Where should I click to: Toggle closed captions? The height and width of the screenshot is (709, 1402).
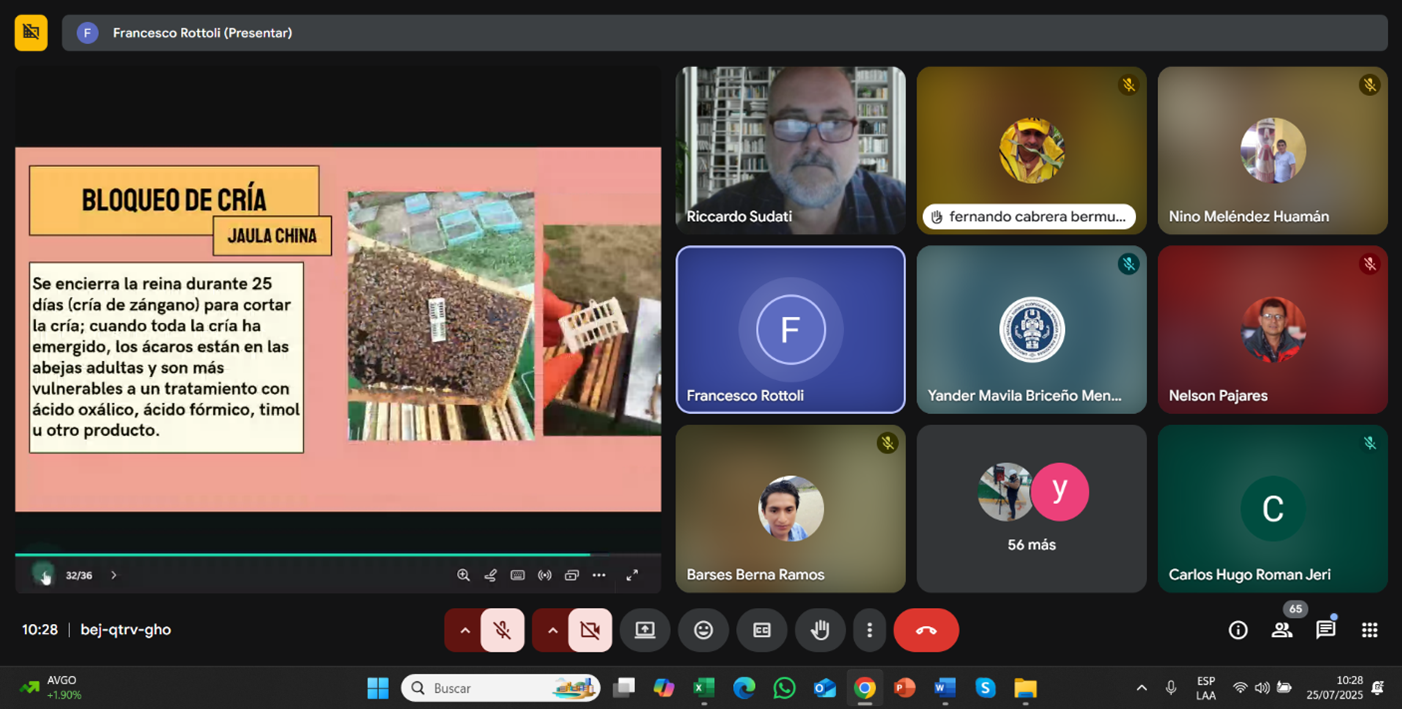click(x=762, y=630)
